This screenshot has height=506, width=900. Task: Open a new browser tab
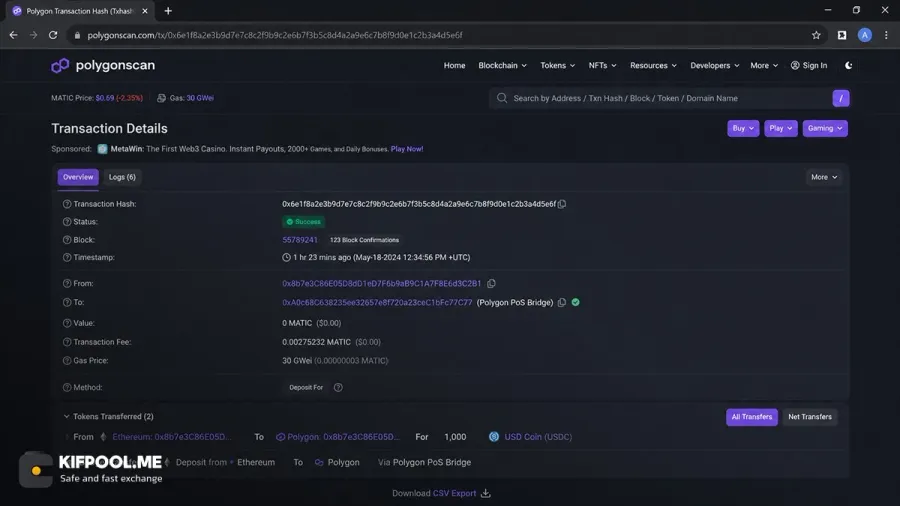(x=168, y=11)
